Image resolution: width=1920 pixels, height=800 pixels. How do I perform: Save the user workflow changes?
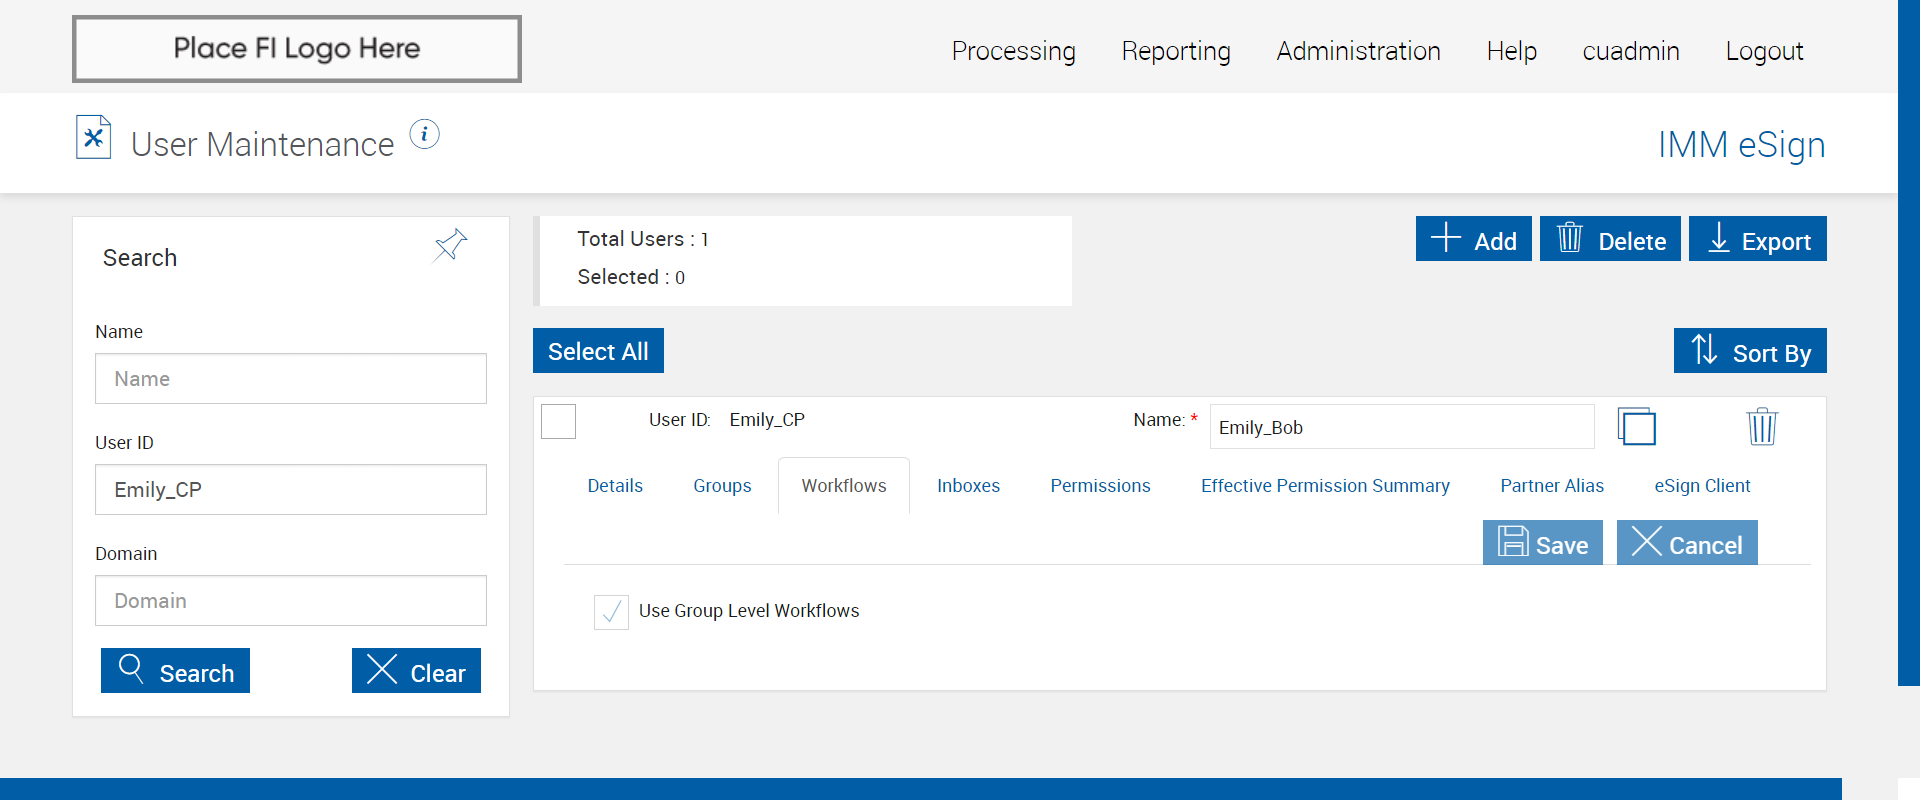(x=1542, y=543)
